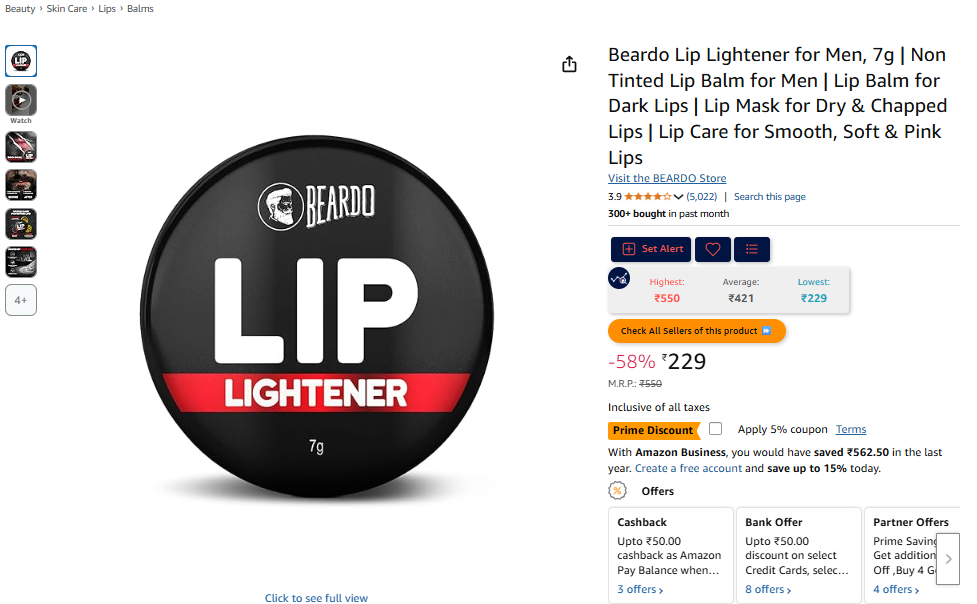This screenshot has width=977, height=604.
Task: Open Visit the BEARDO Store link
Action: pyautogui.click(x=667, y=178)
